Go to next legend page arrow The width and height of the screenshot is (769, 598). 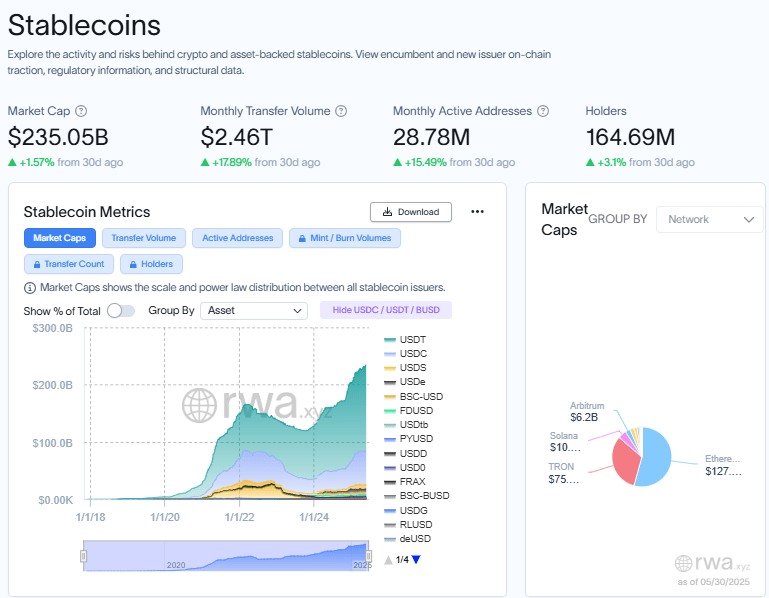[416, 560]
